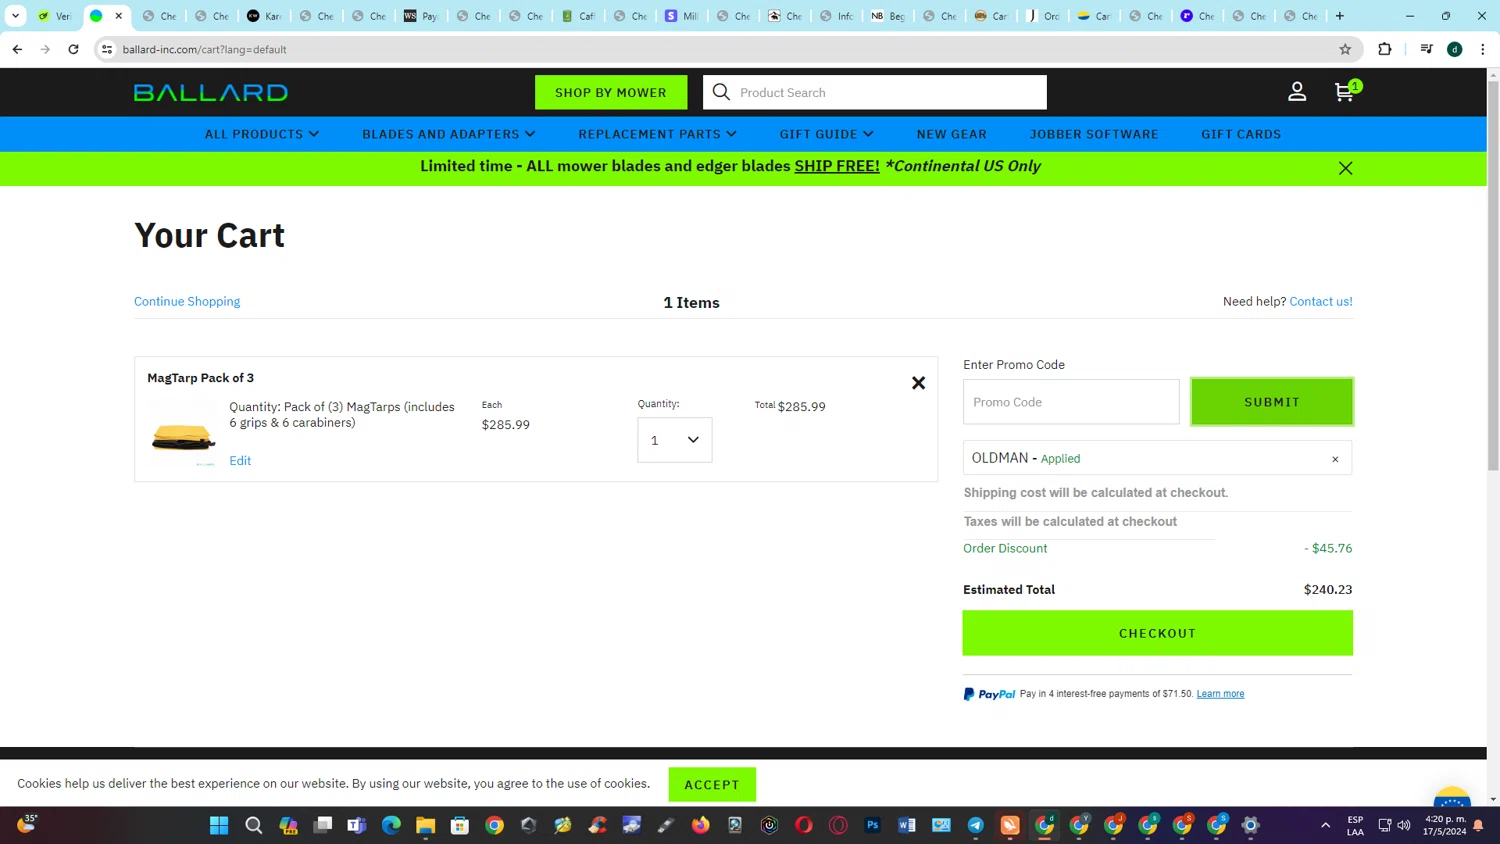Open Microsoft Store from the taskbar

coord(460,825)
